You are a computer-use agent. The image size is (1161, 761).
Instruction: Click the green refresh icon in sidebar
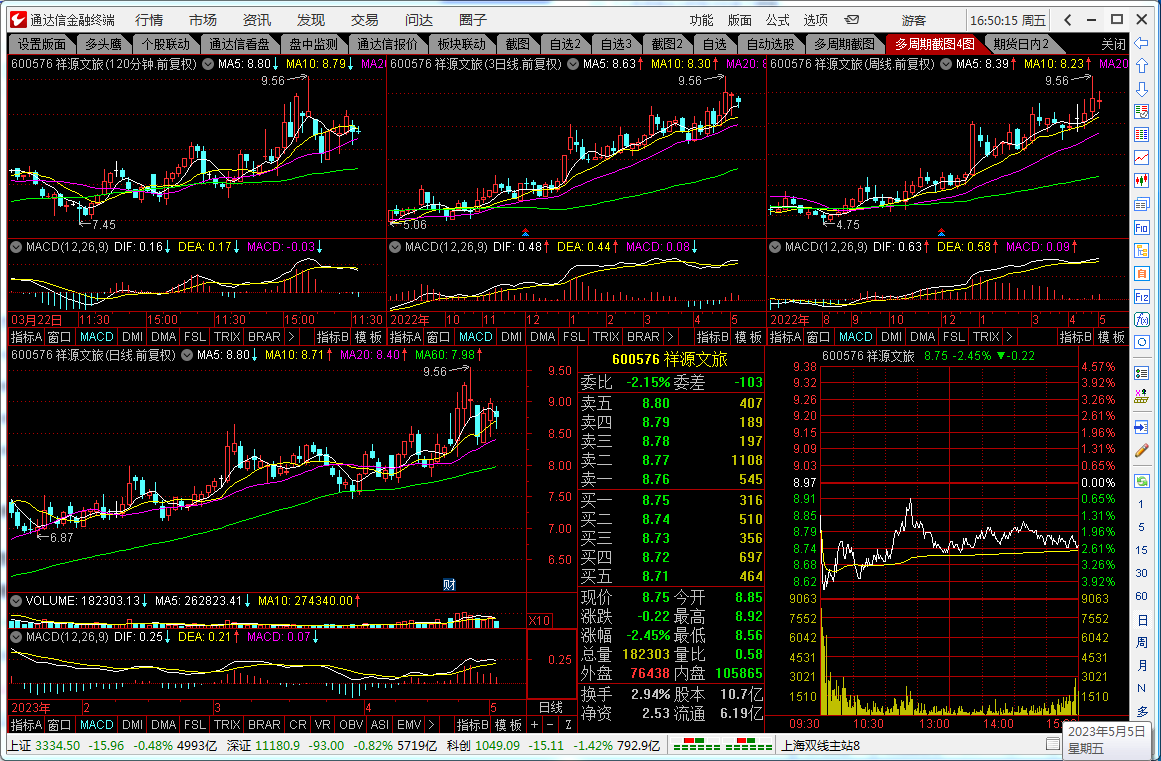(1142, 481)
